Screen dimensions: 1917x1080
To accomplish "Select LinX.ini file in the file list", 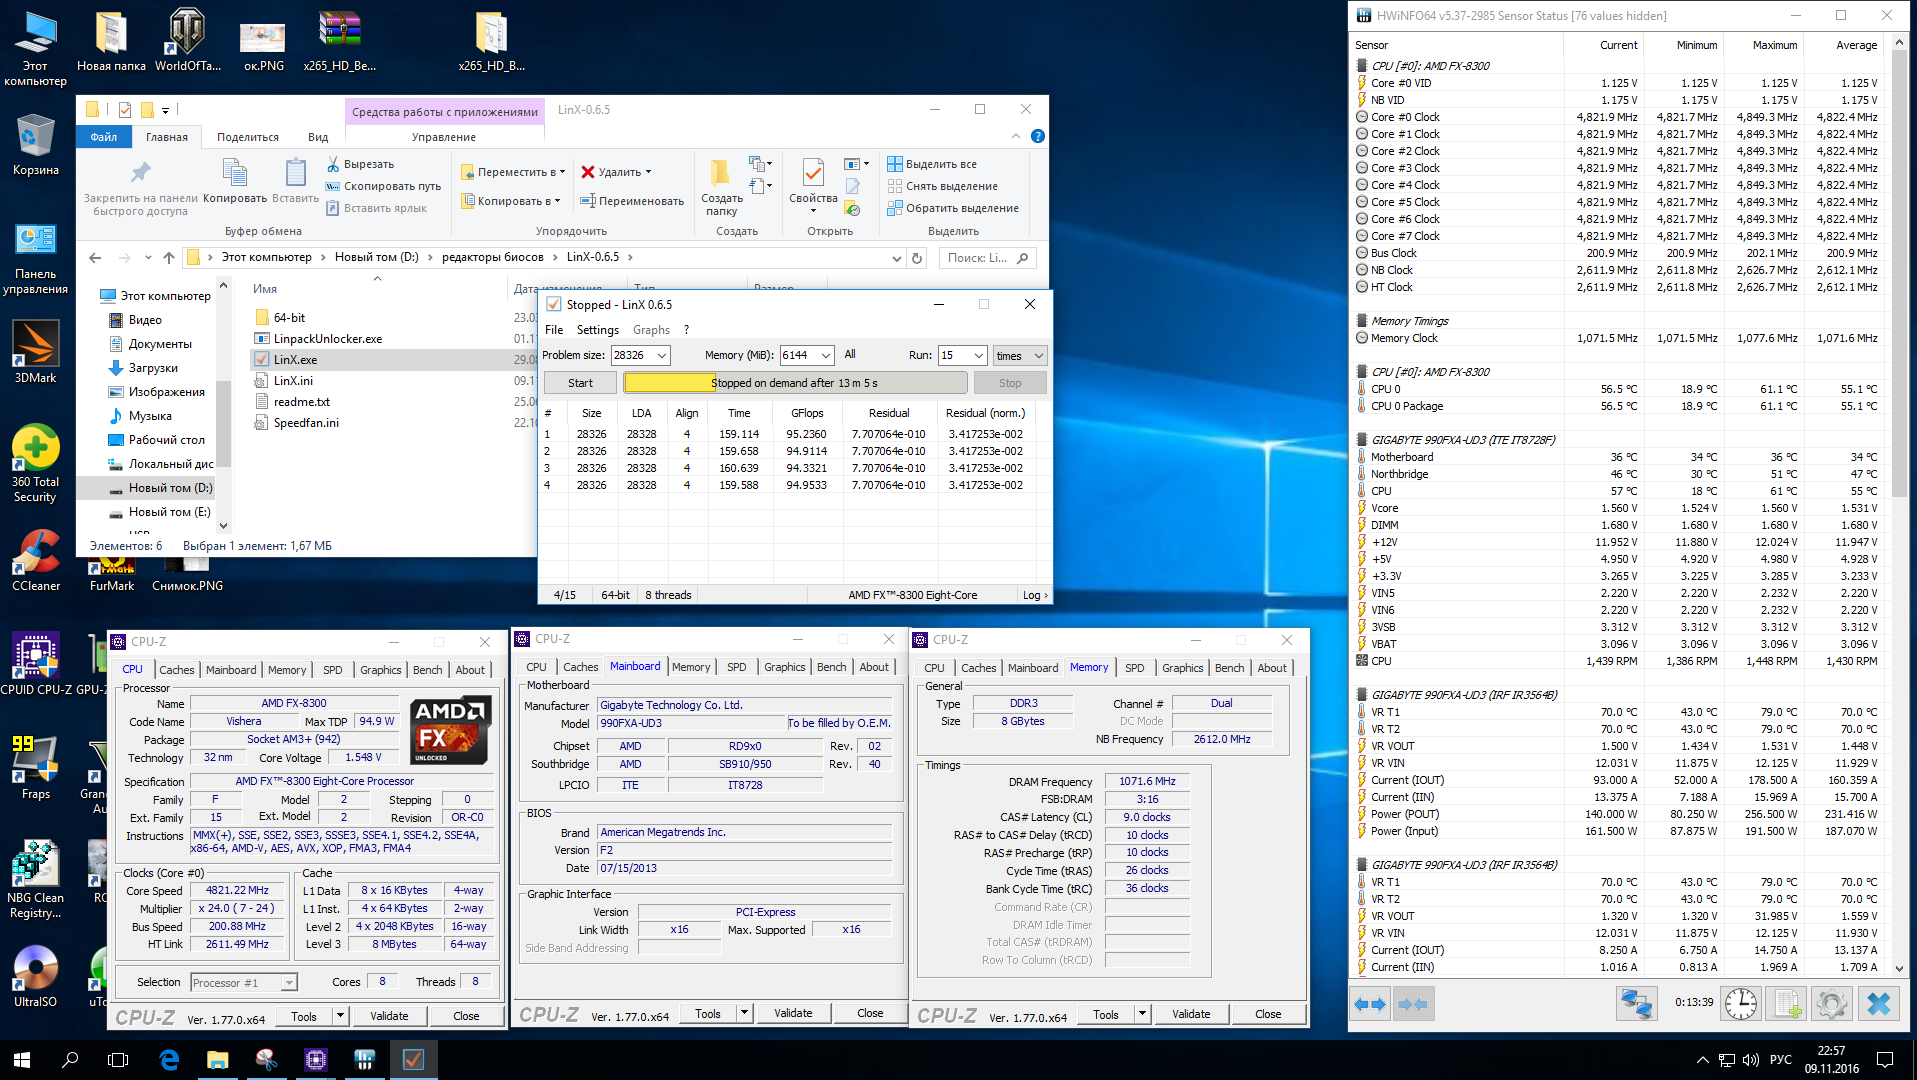I will coord(293,381).
